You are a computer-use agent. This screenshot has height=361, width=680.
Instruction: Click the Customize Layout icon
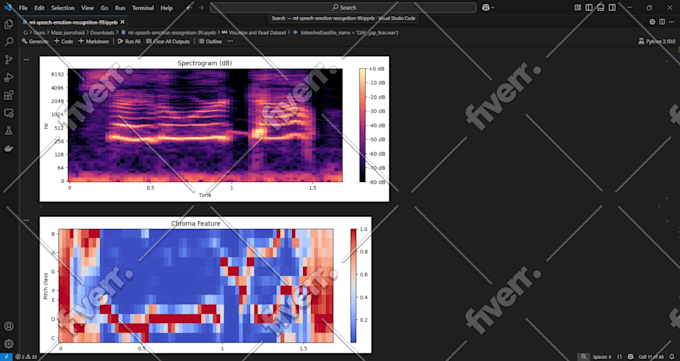(578, 7)
